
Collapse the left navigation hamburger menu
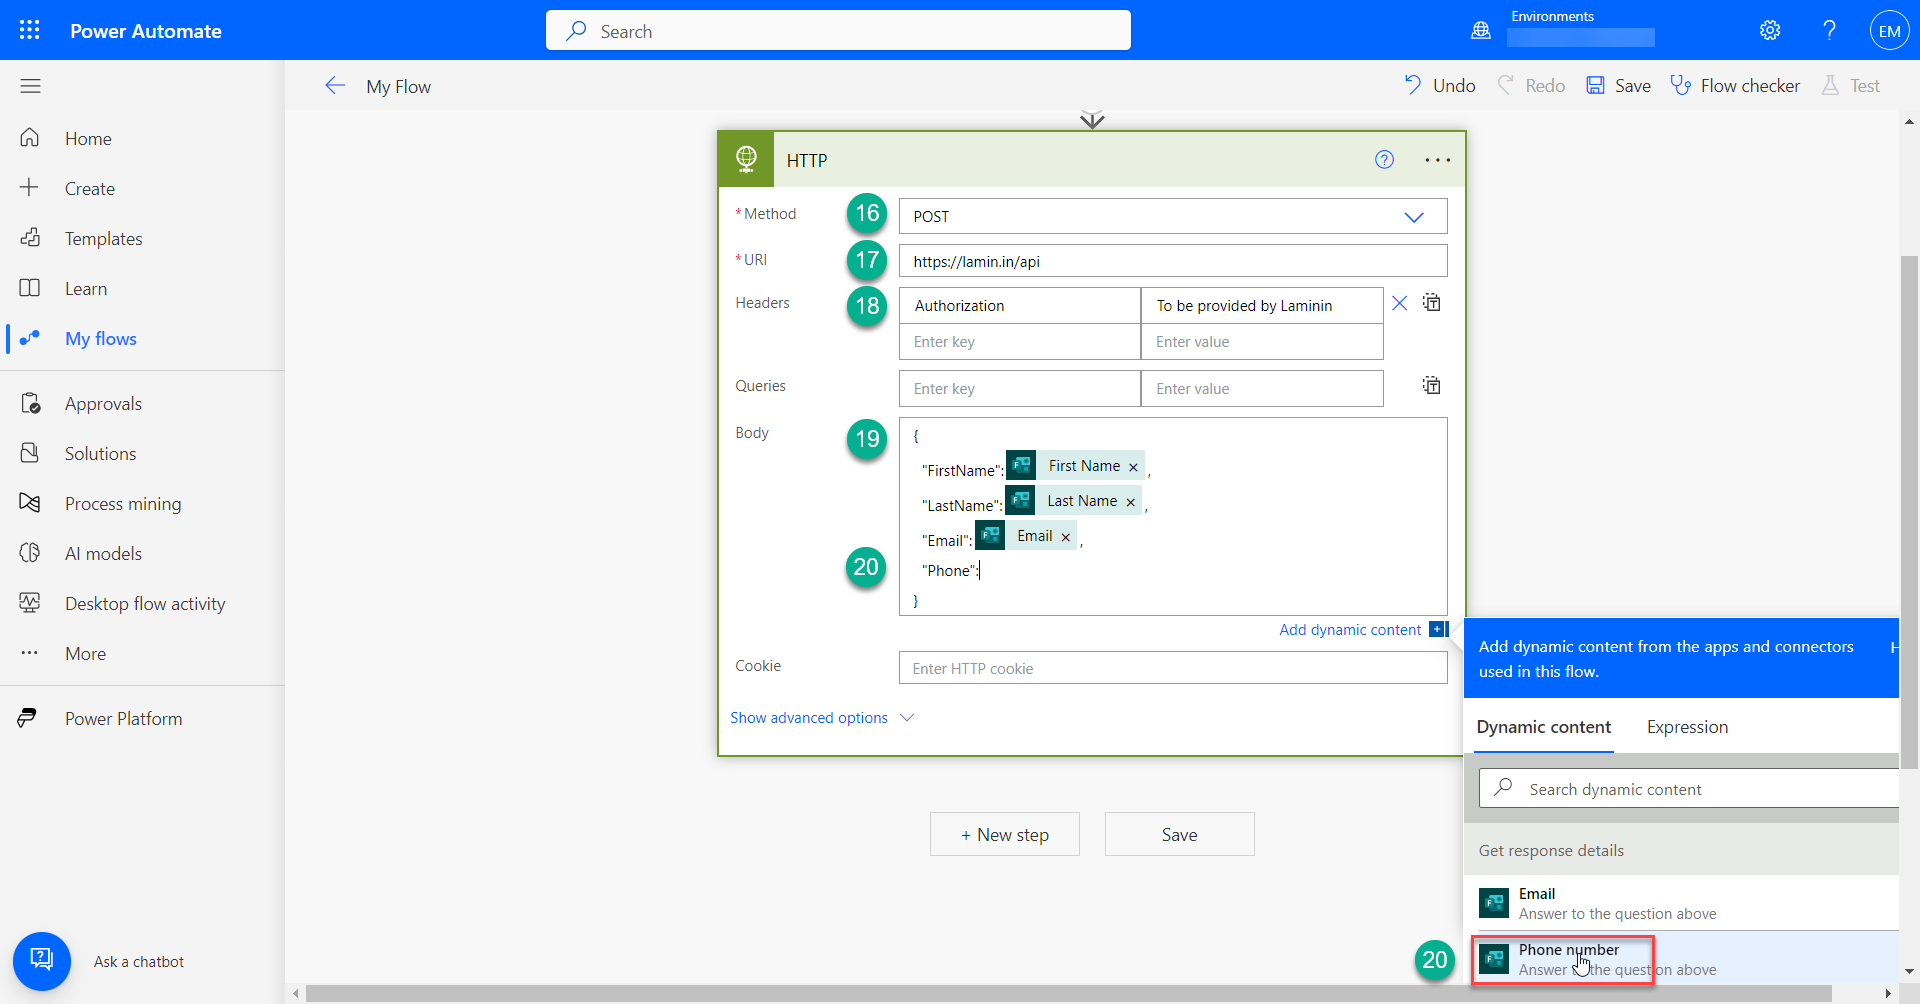pyautogui.click(x=30, y=86)
